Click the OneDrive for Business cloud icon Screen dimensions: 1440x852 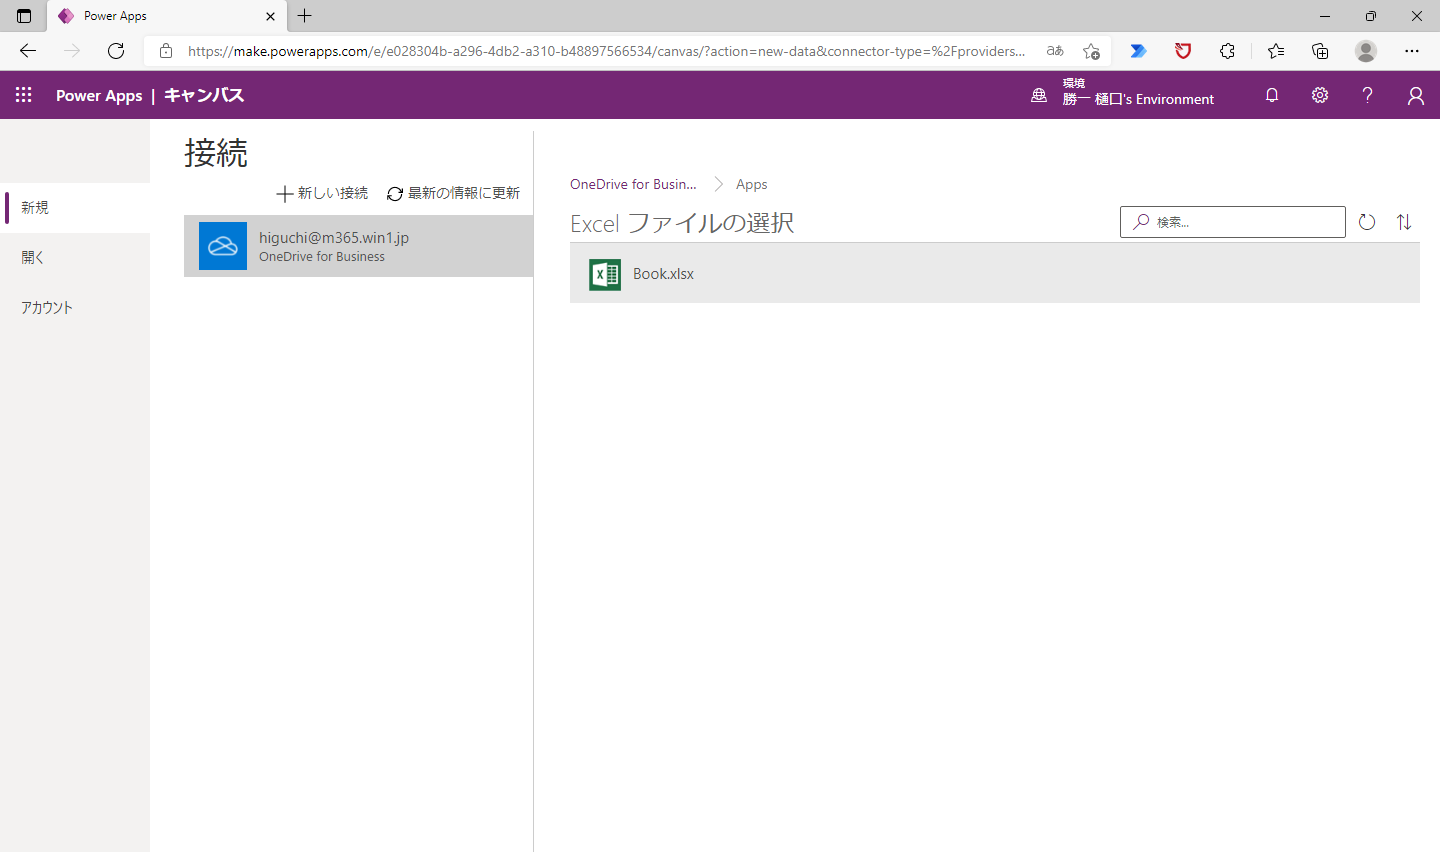pos(223,246)
